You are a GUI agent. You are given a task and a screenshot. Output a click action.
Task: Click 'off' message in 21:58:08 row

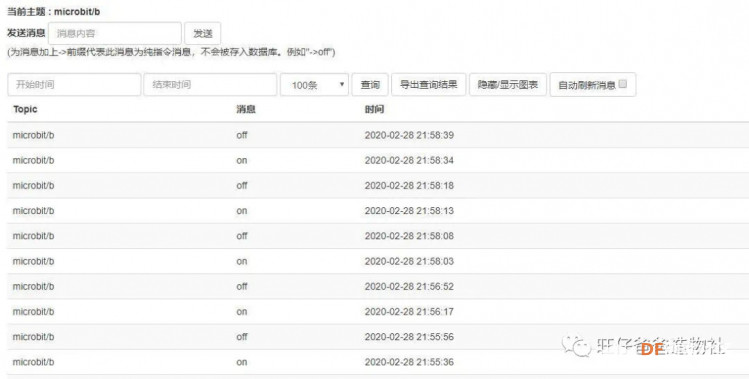(x=242, y=236)
